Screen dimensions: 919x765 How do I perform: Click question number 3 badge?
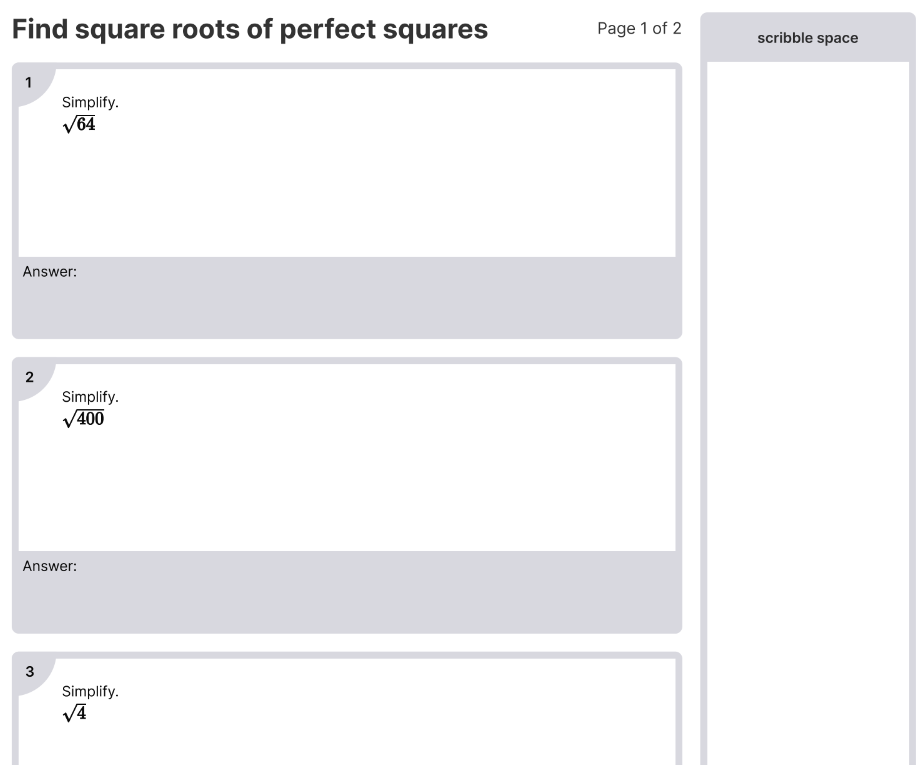[29, 671]
